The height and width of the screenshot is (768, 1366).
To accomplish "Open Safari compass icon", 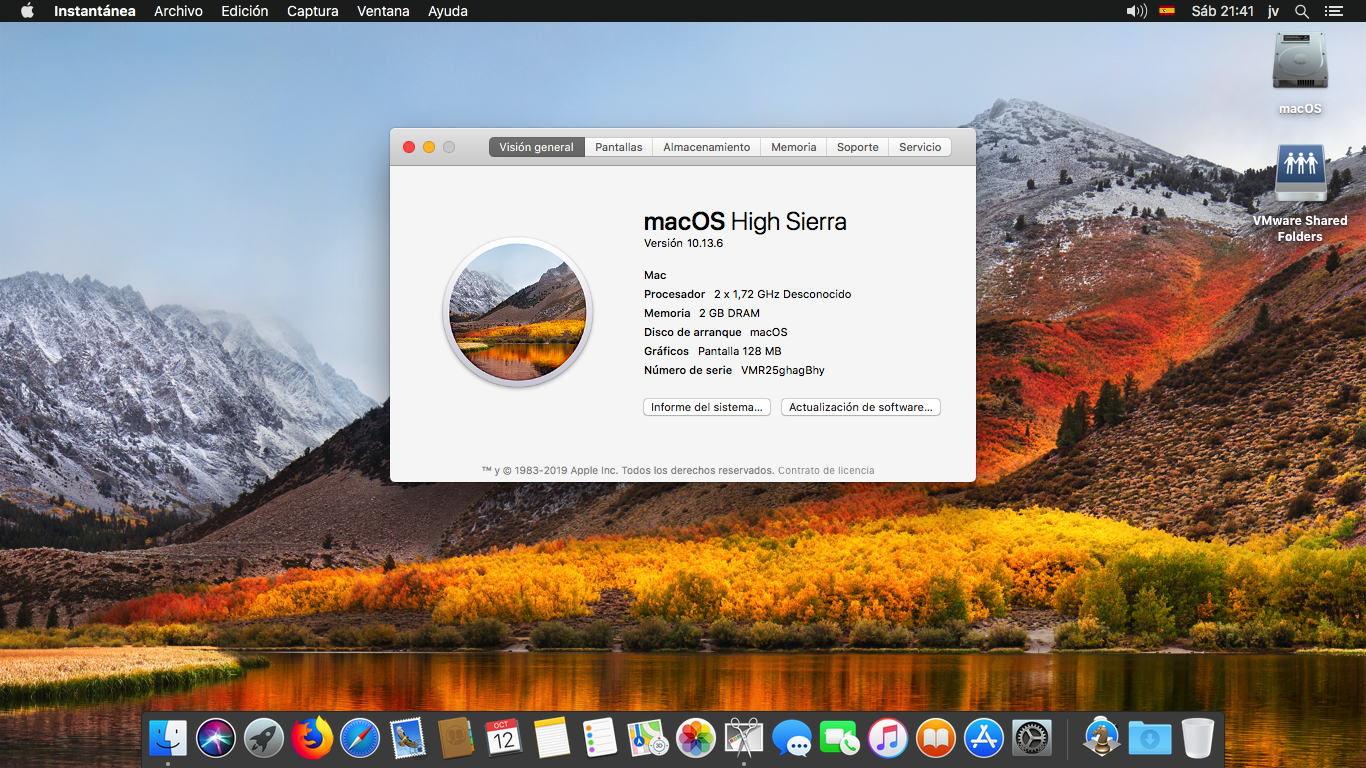I will point(360,739).
